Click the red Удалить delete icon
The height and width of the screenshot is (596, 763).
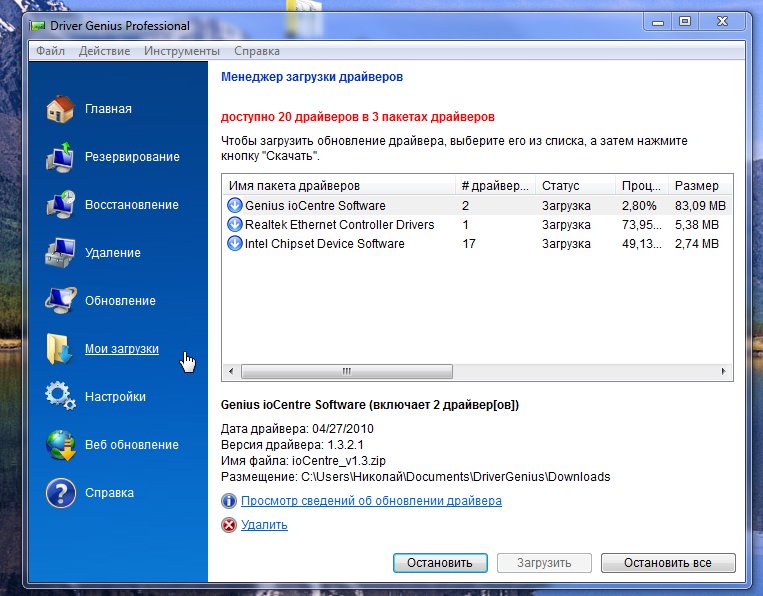[229, 525]
